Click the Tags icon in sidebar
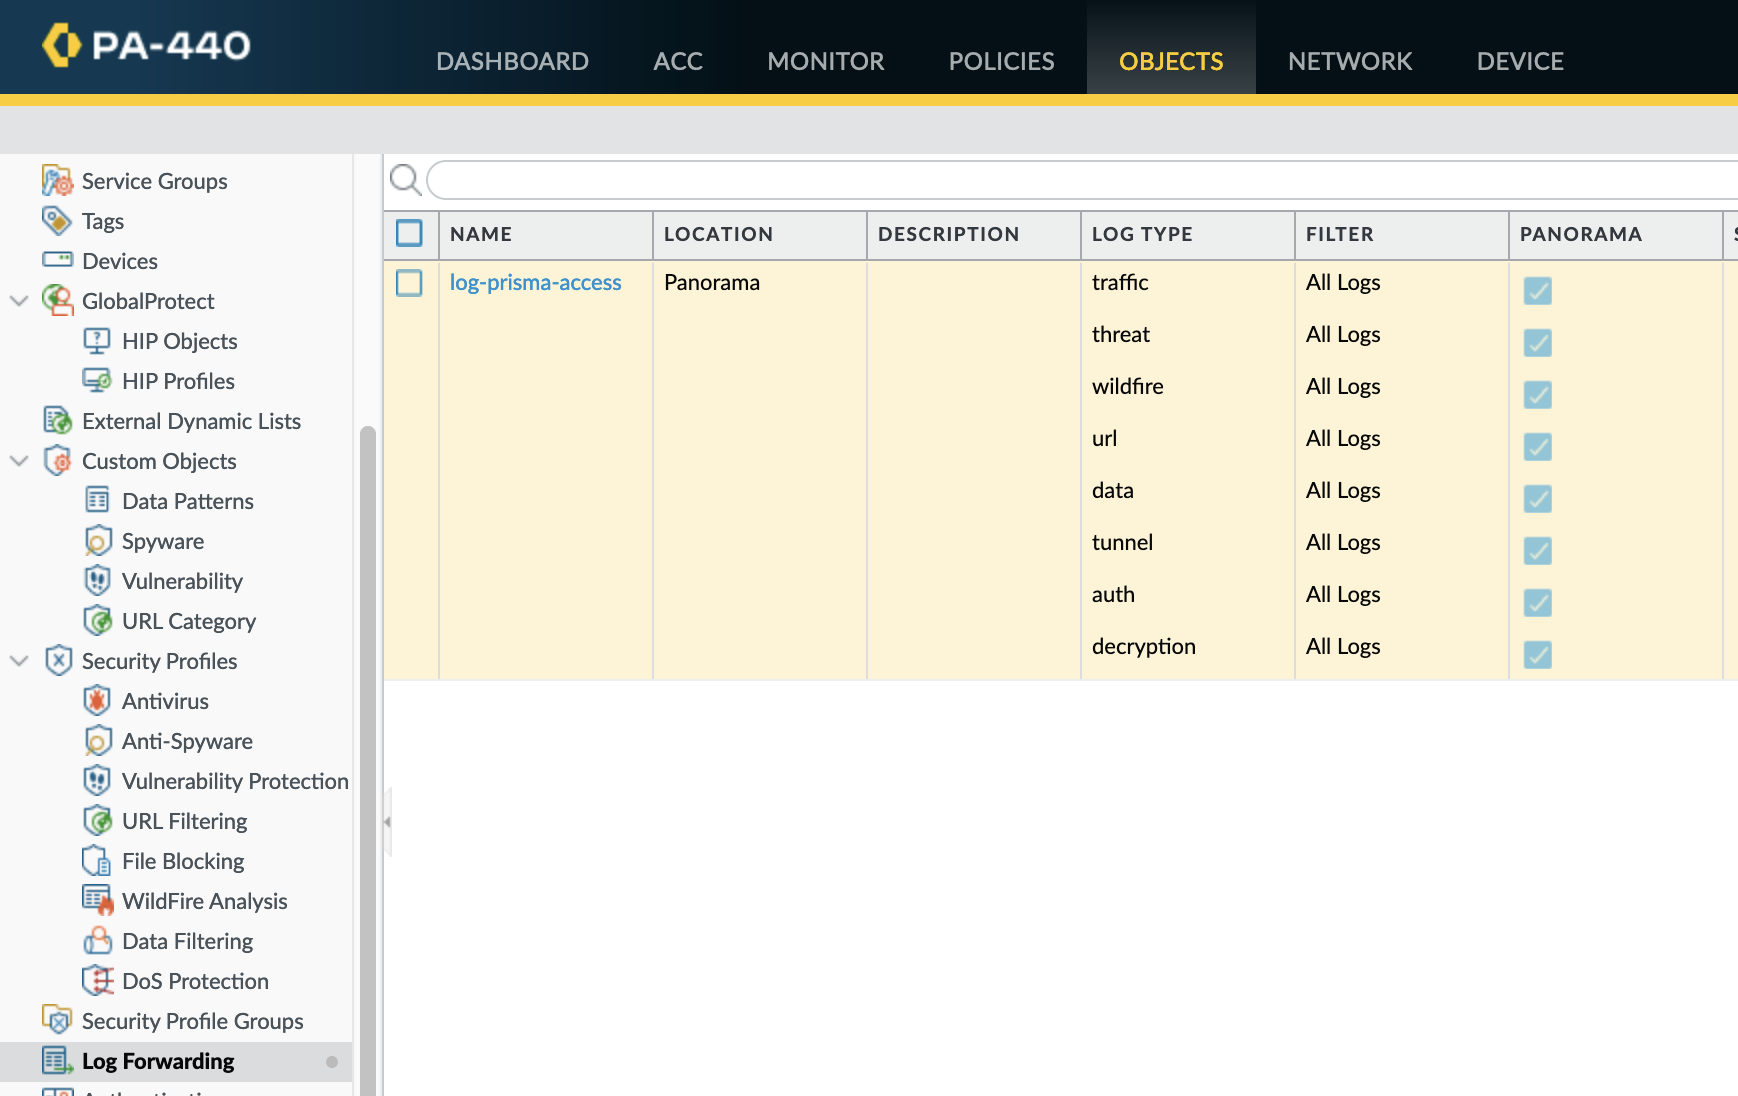Screen dimensions: 1738x1096 57,220
